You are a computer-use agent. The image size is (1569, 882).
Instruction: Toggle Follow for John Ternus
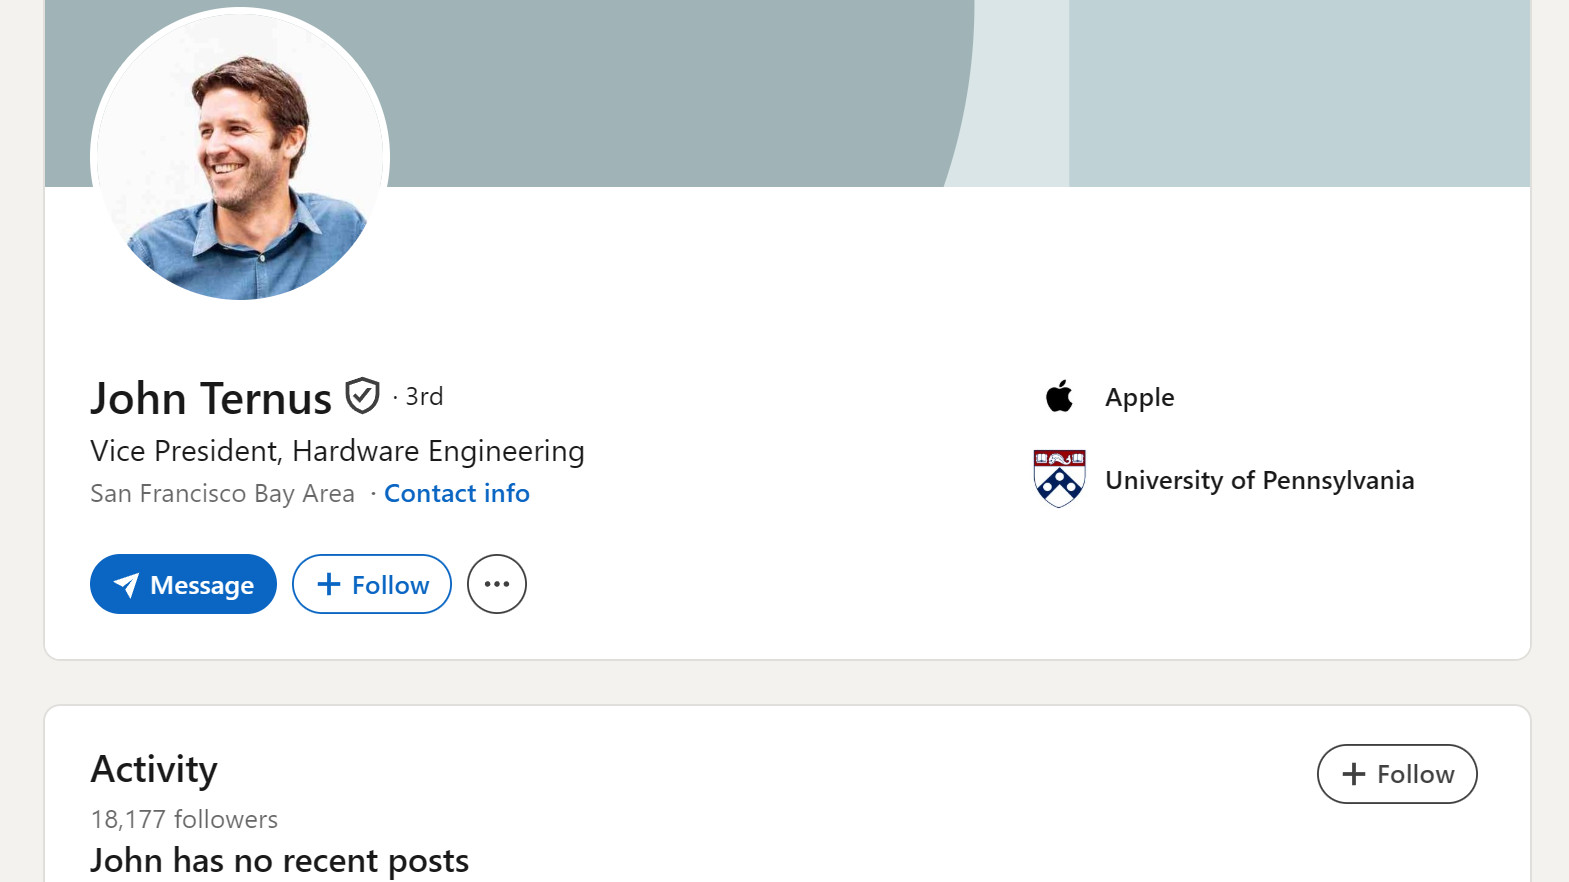tap(371, 584)
